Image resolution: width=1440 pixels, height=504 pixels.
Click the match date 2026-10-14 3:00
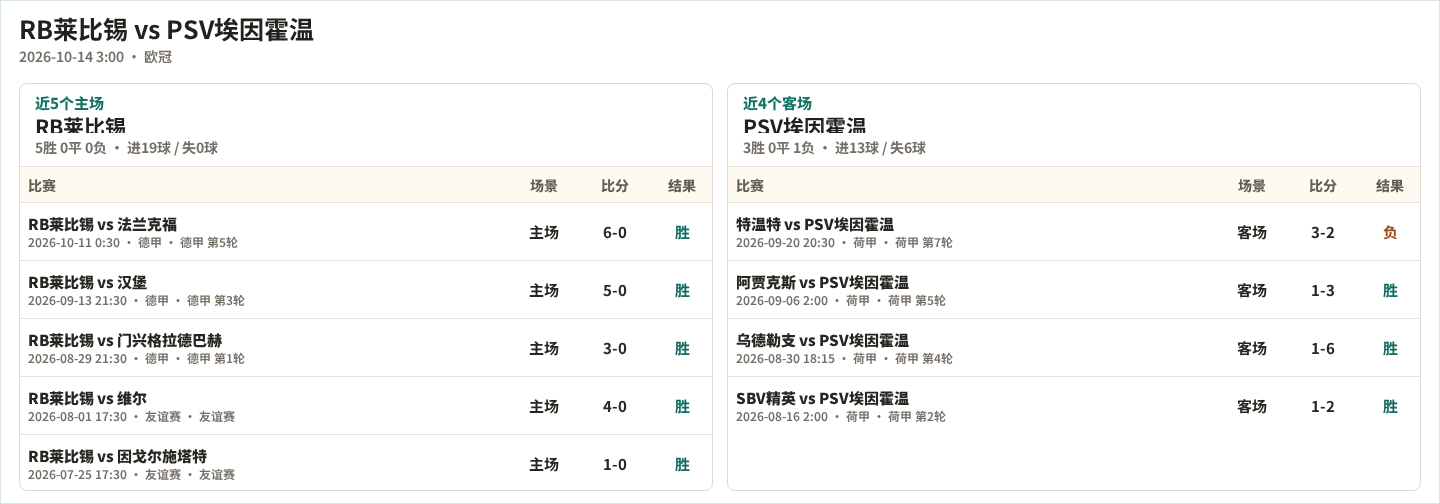click(x=72, y=57)
